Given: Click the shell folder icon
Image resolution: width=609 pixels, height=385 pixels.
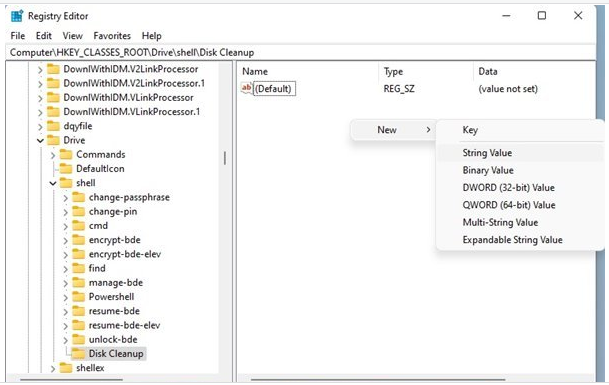Looking at the screenshot, I should coord(66,183).
